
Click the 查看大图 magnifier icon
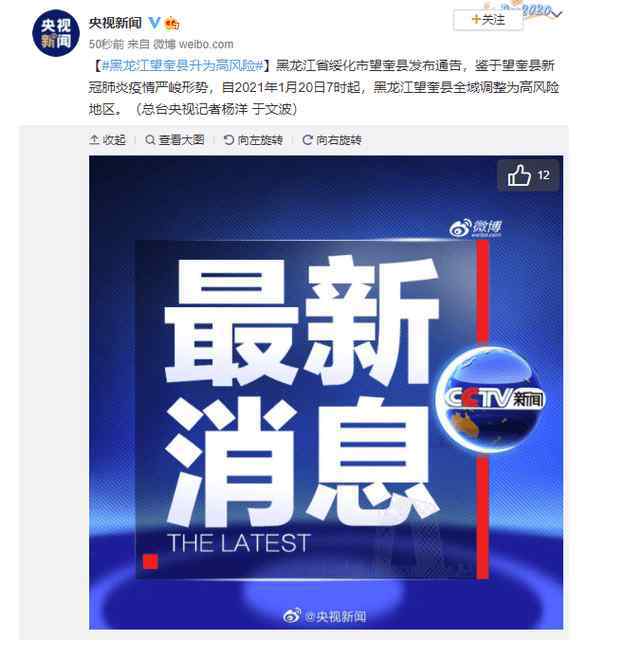[150, 140]
